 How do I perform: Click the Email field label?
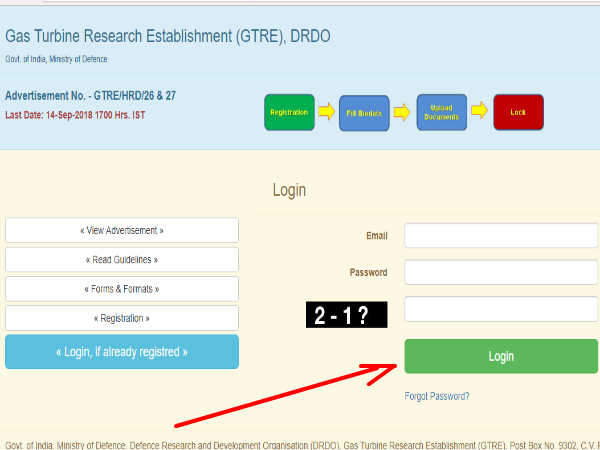377,236
